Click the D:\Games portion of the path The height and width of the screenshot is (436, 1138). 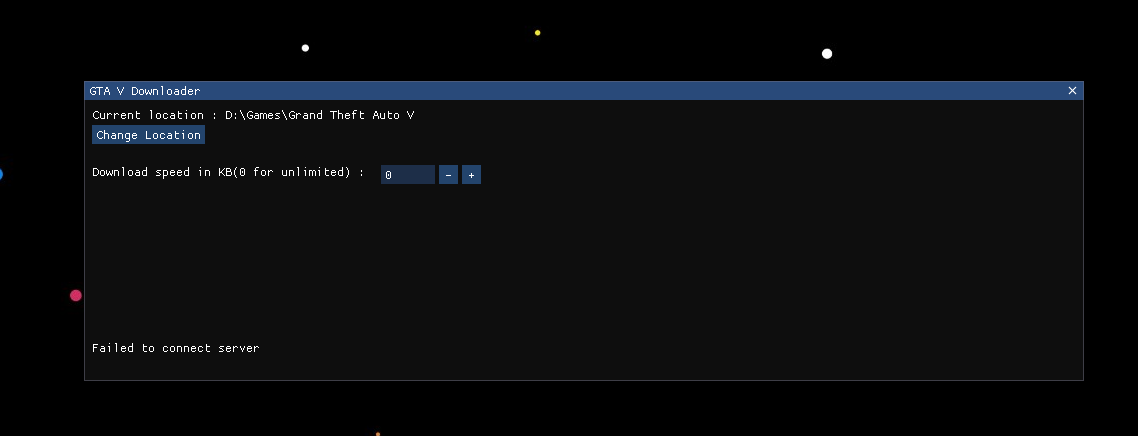tap(253, 115)
